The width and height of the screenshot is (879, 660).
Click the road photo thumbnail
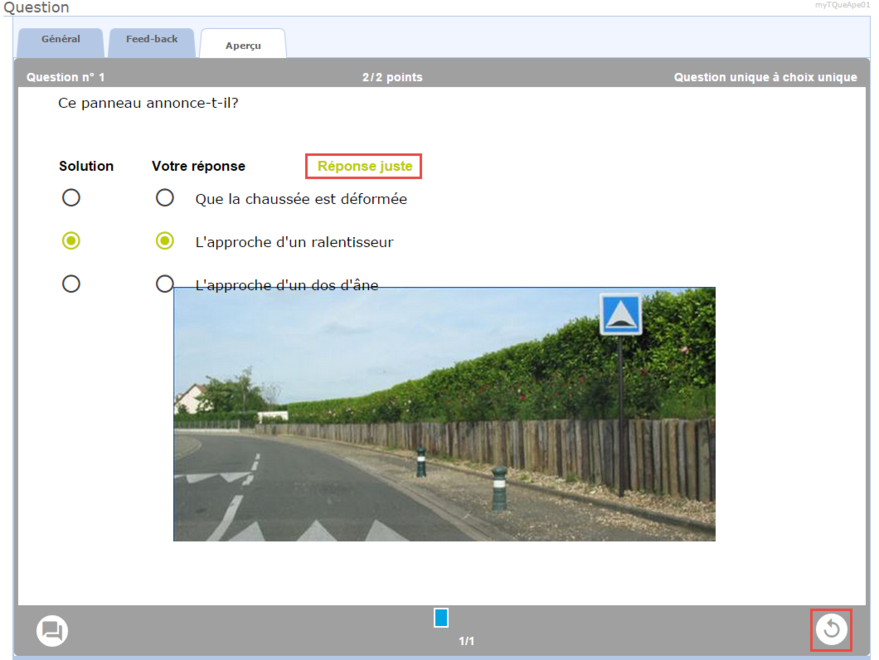(x=444, y=430)
